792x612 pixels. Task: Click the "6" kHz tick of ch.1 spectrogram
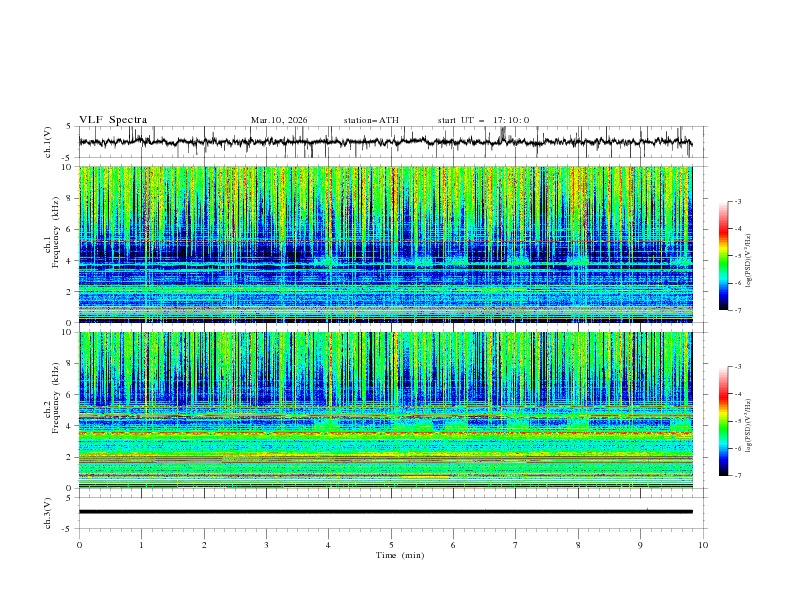tap(71, 229)
